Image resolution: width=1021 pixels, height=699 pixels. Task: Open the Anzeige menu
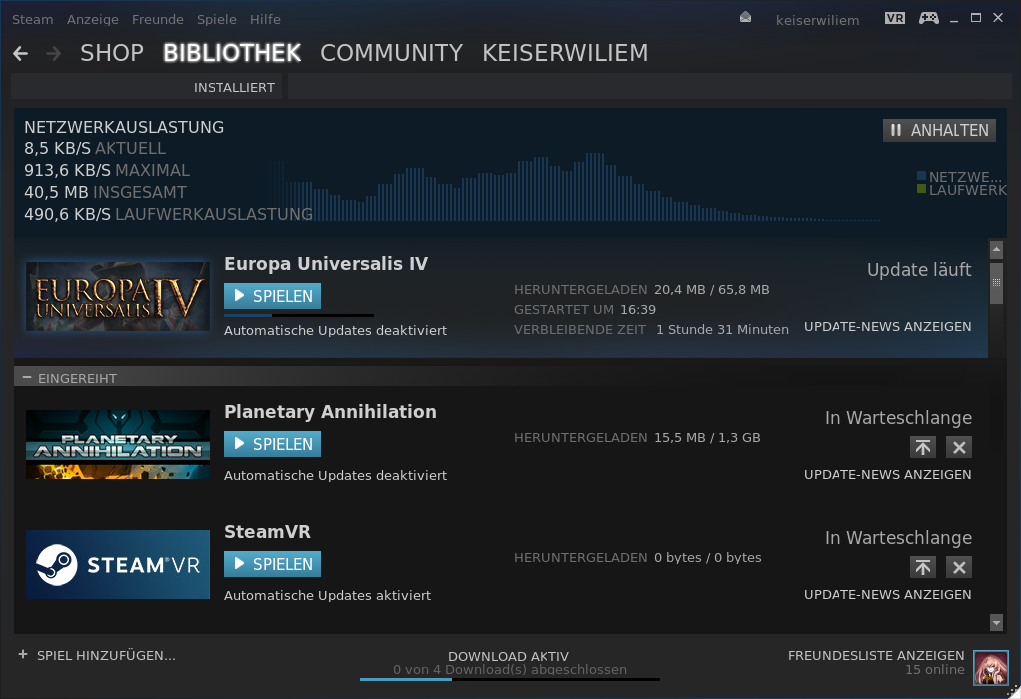92,20
